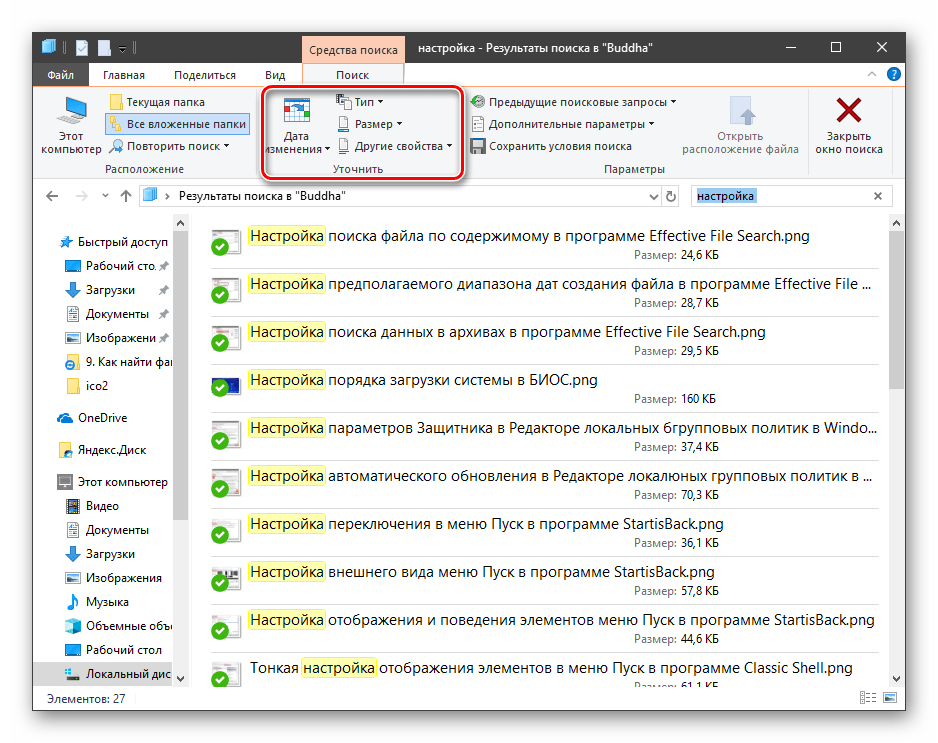The width and height of the screenshot is (938, 743).
Task: Select the Все вложенные папки option
Action: [177, 124]
